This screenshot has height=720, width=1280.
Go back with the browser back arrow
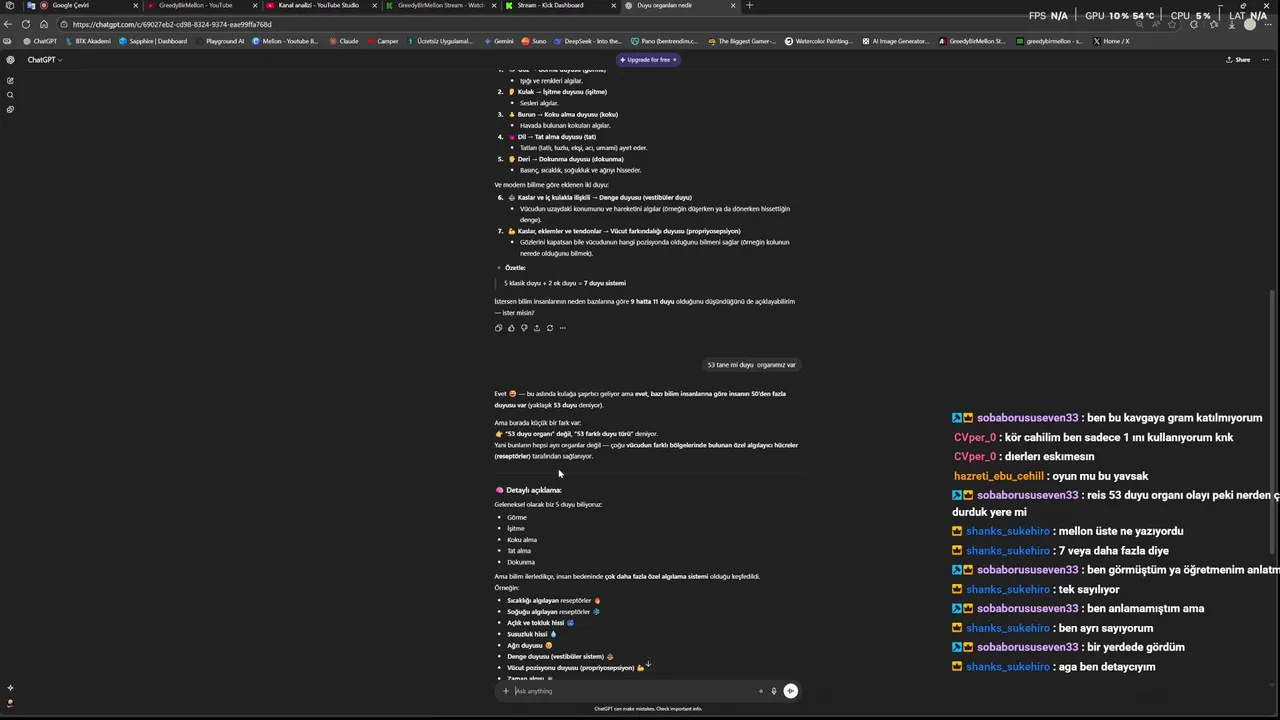[9, 24]
